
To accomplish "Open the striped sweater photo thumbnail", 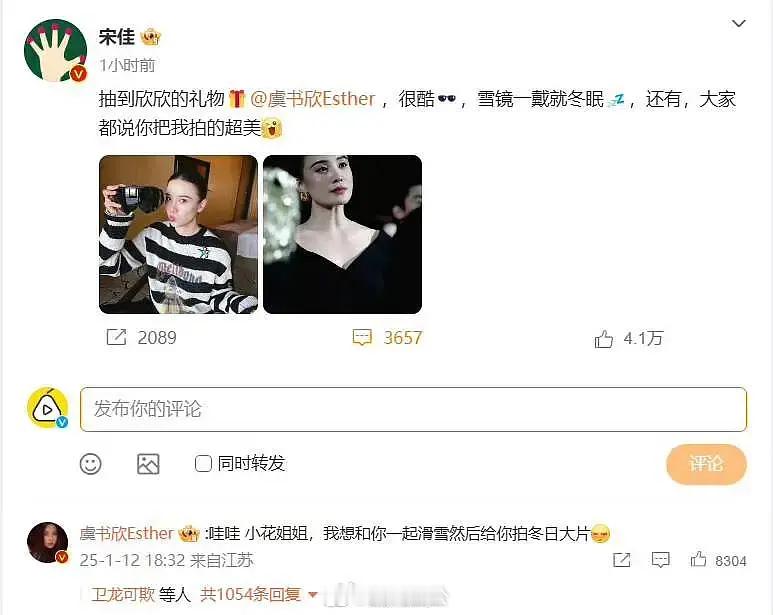I will pos(178,235).
